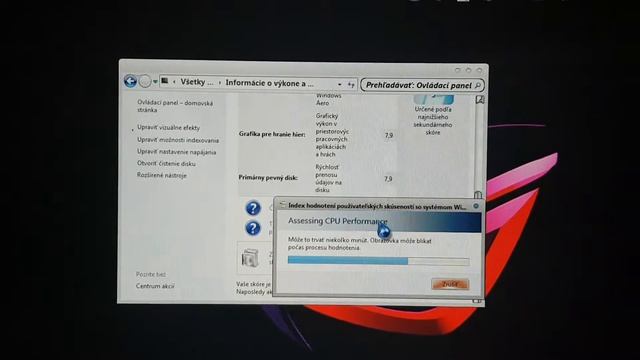Click 'Grafika pre hranie hier:' label

tap(272, 134)
